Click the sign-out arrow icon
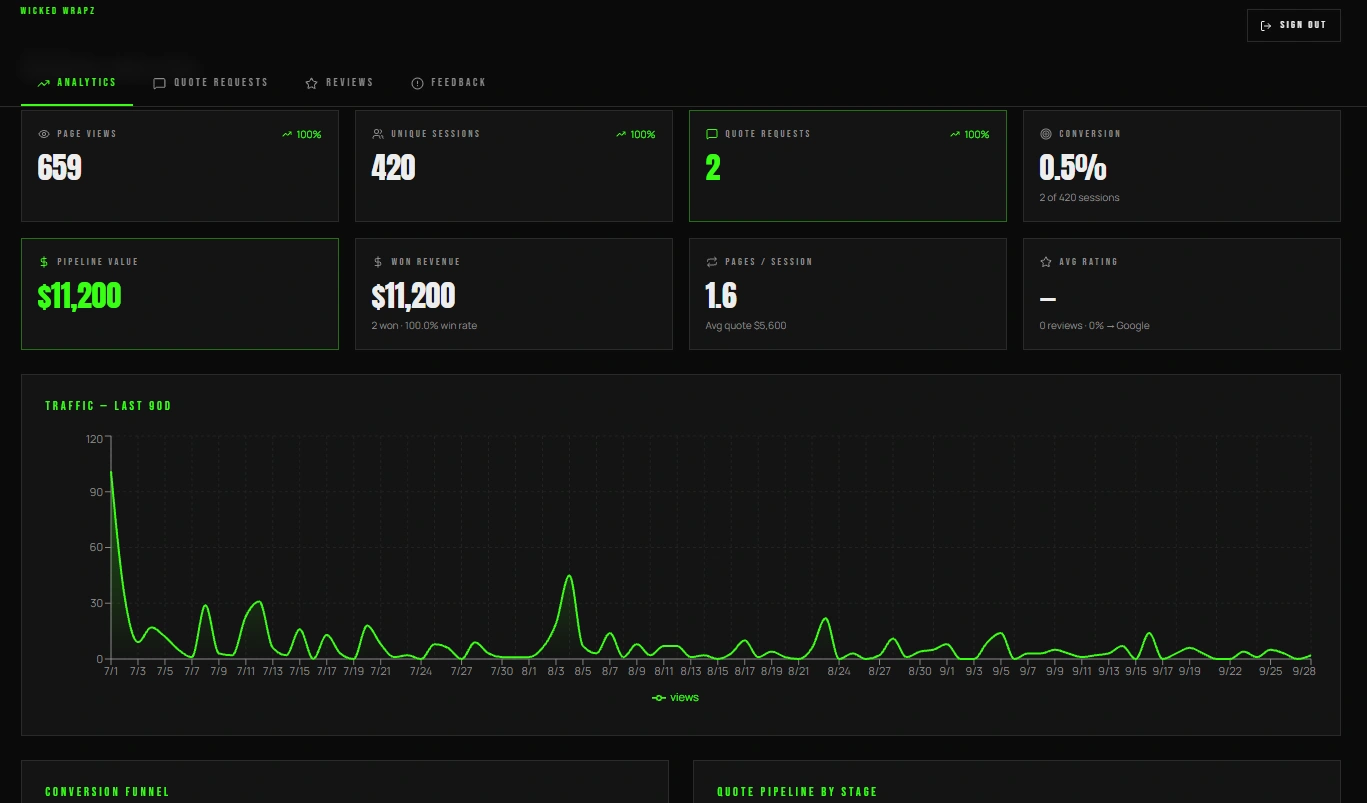This screenshot has width=1367, height=803. 1266,25
